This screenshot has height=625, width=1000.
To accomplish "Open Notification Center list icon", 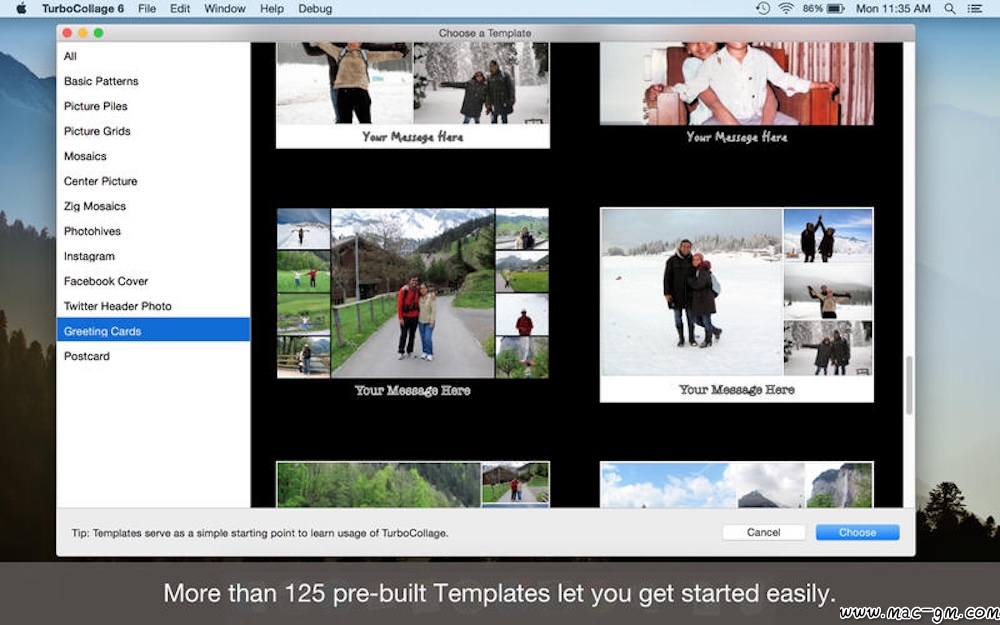I will (x=974, y=9).
